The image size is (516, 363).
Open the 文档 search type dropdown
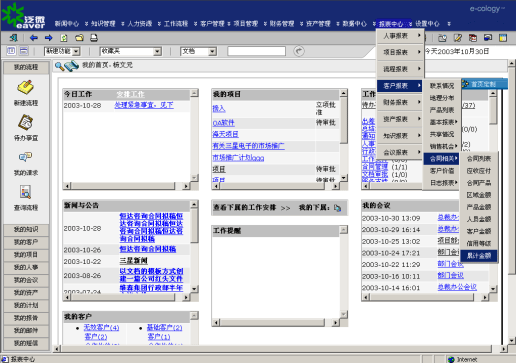click(x=198, y=51)
